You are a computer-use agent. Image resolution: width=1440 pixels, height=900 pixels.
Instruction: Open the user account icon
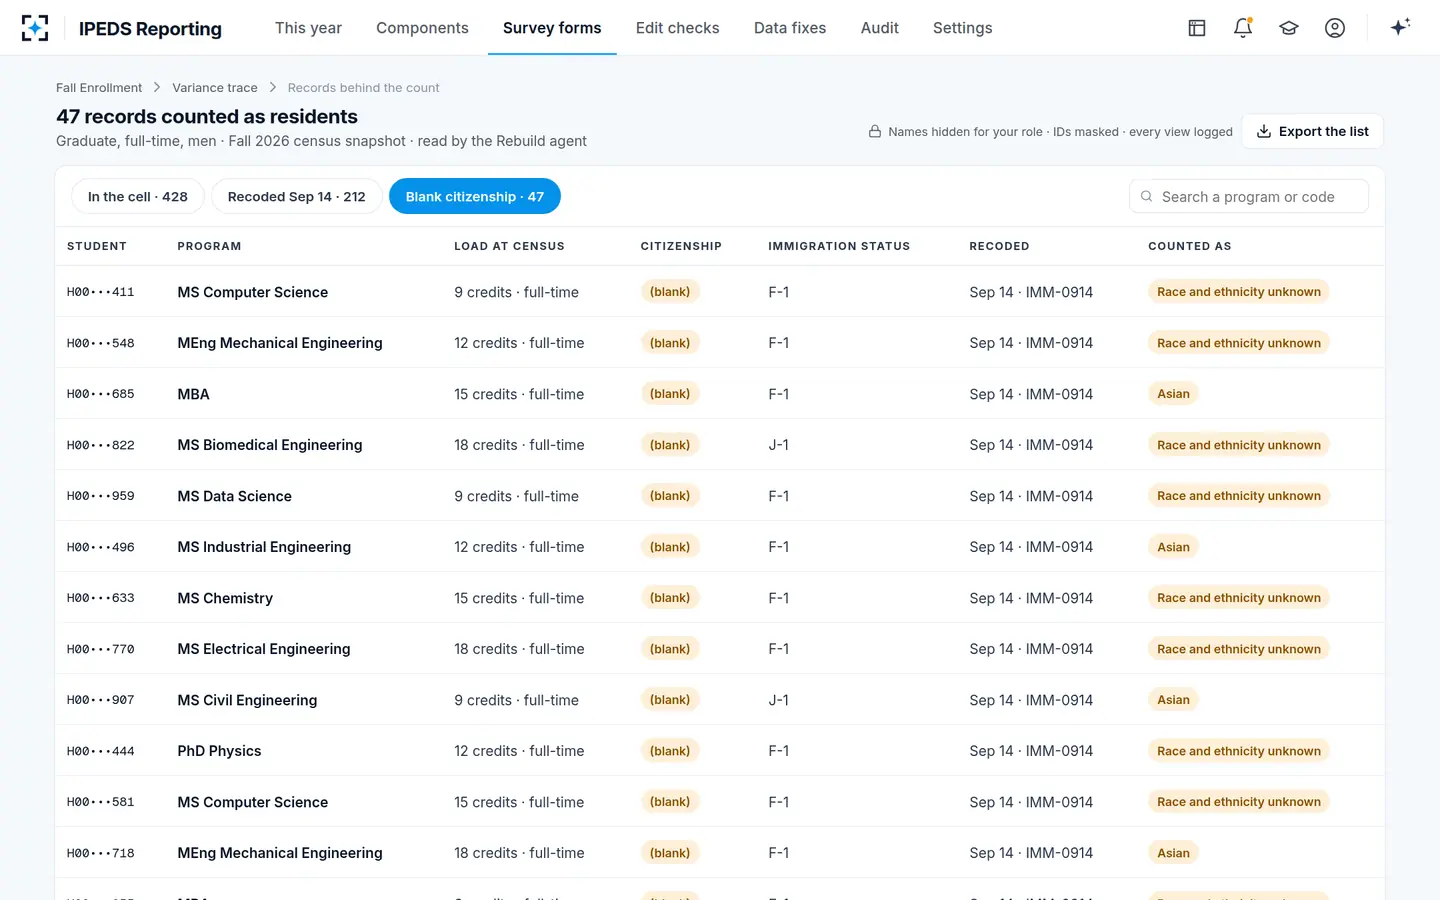1335,28
